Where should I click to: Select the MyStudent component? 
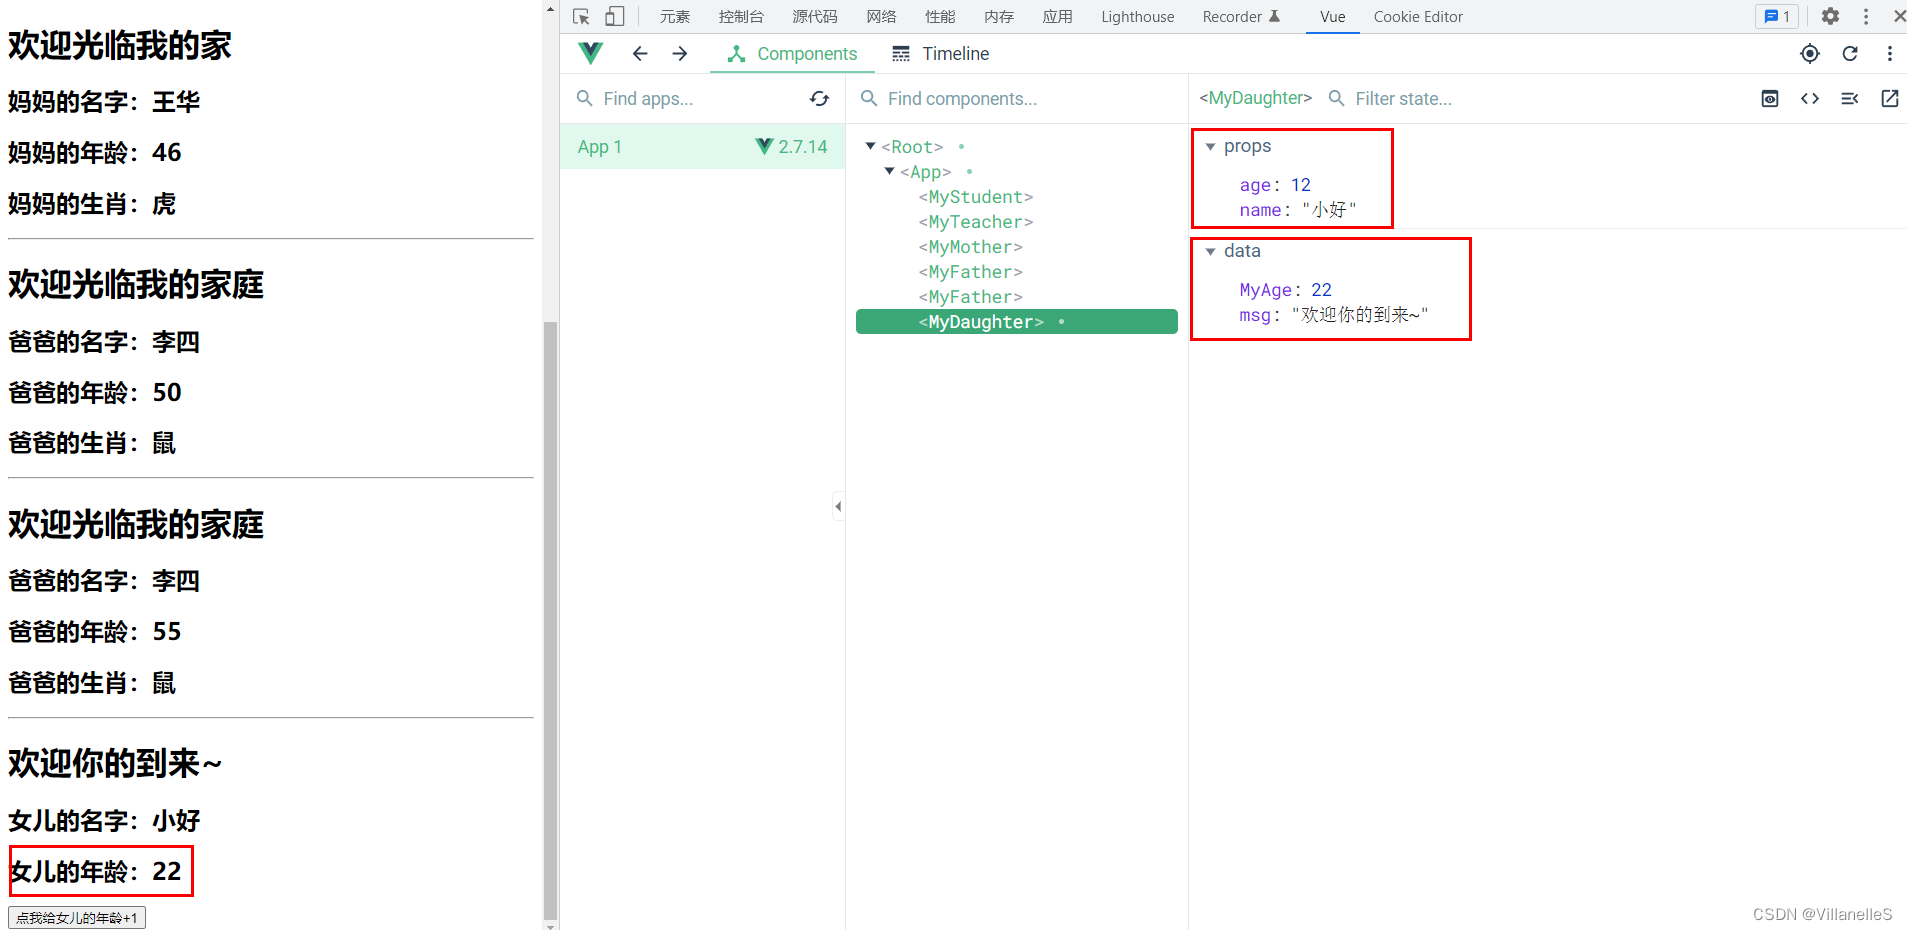click(x=976, y=197)
